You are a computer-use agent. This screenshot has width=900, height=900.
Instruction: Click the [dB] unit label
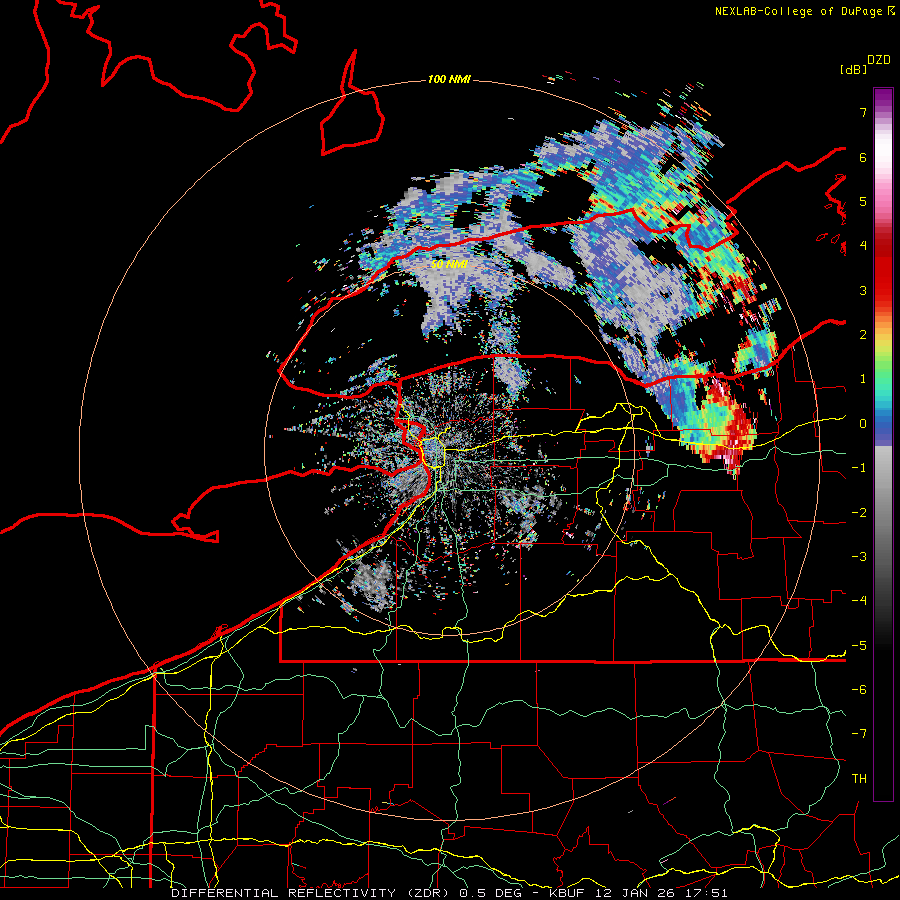click(x=853, y=69)
